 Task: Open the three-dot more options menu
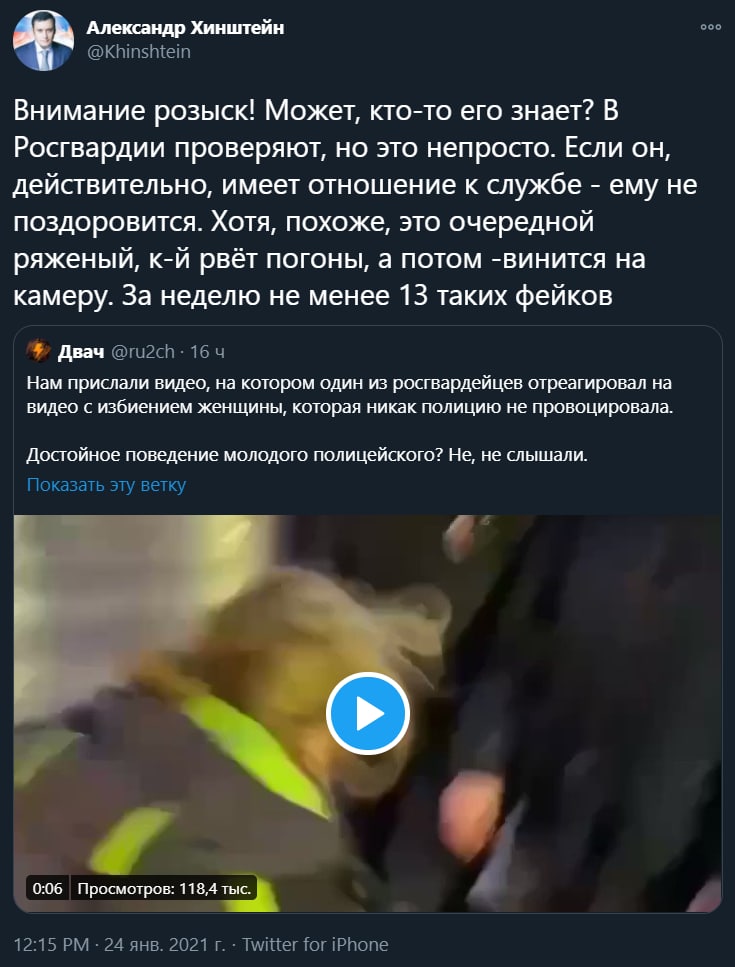[x=710, y=27]
